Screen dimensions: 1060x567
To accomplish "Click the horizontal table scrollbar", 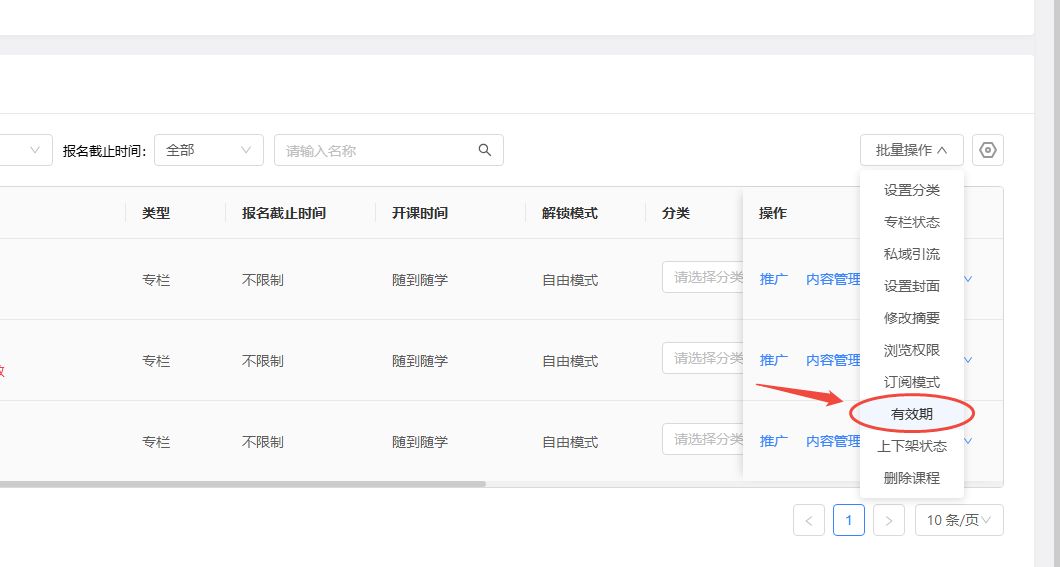I will point(243,484).
